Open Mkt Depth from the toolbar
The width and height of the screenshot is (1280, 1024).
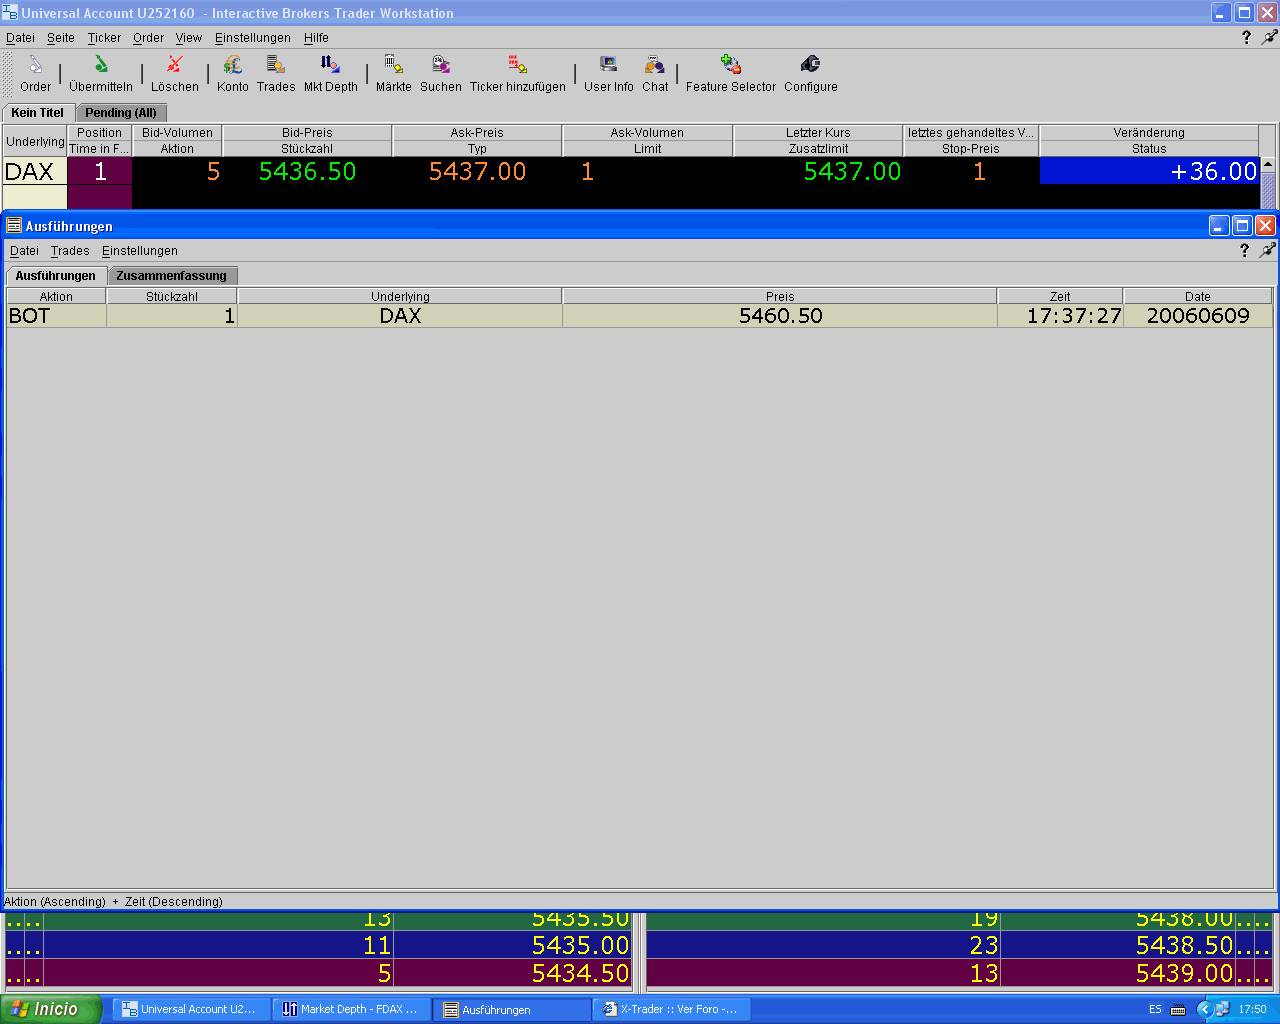[331, 74]
